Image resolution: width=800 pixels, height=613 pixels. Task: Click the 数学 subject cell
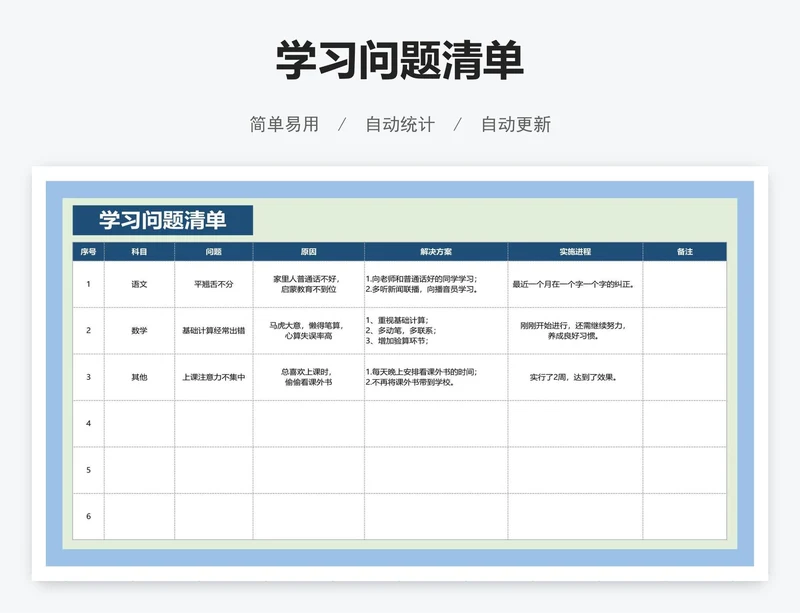(139, 331)
